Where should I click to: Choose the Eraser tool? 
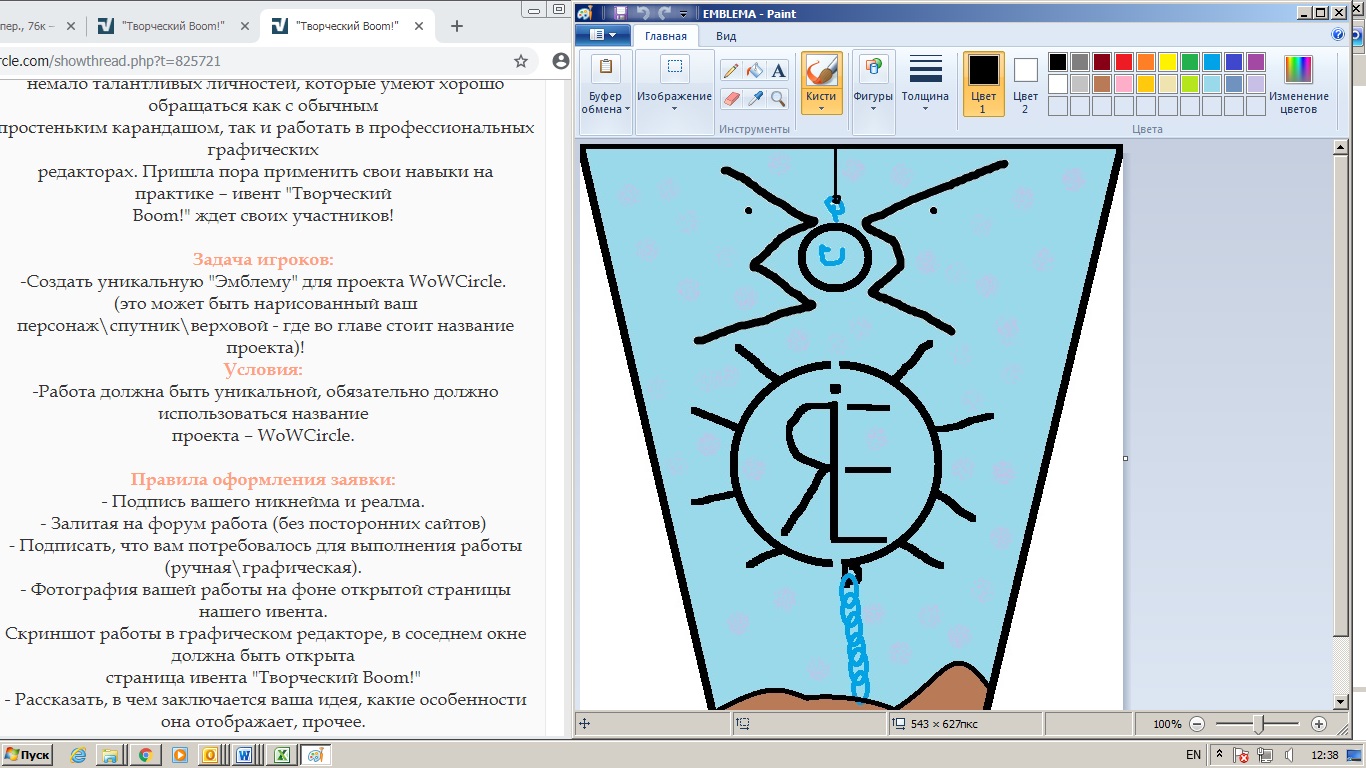click(731, 98)
